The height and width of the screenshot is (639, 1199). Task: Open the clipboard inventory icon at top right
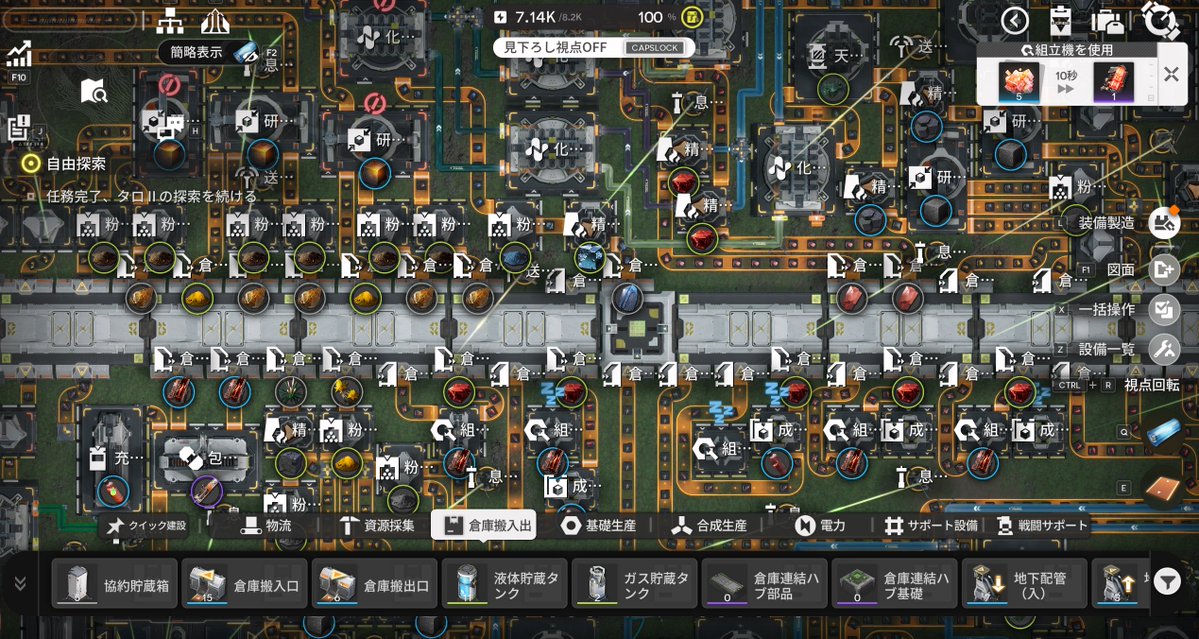1061,21
